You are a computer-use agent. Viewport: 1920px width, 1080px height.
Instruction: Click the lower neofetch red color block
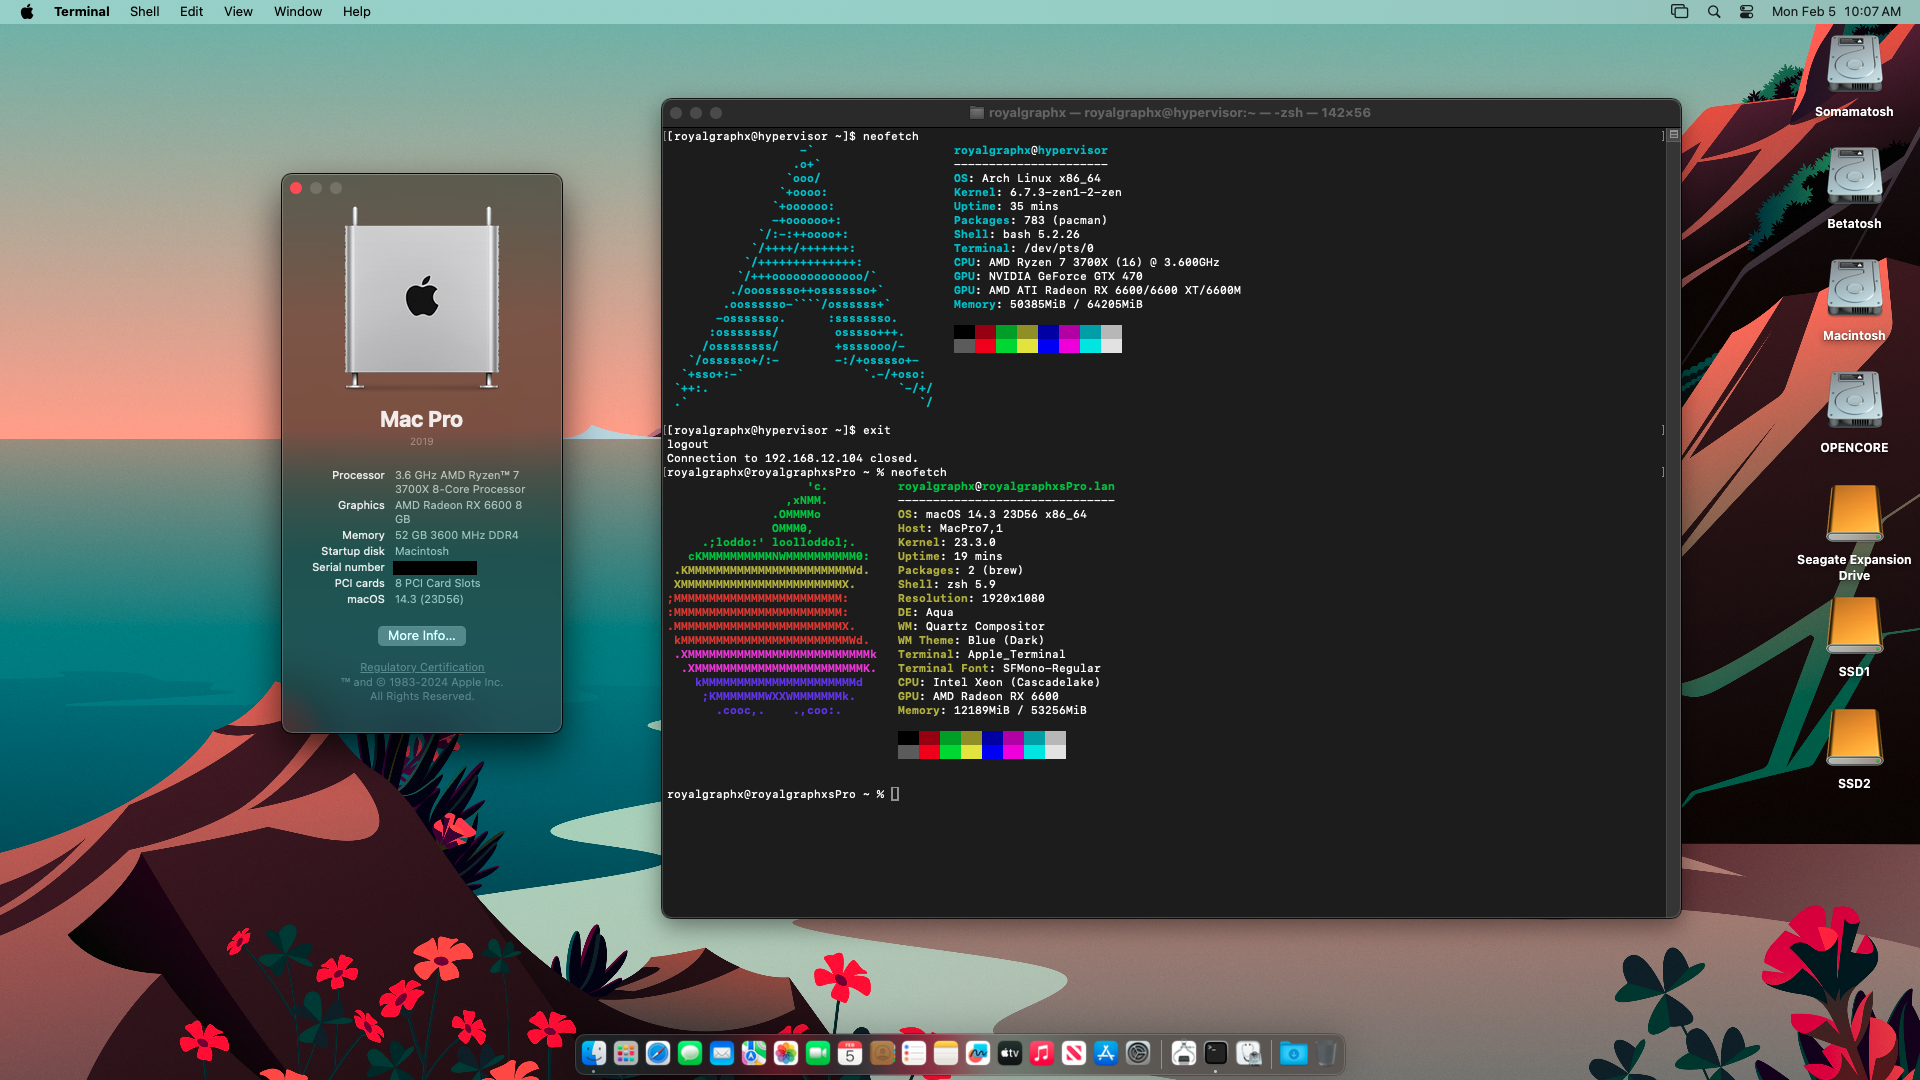point(929,752)
